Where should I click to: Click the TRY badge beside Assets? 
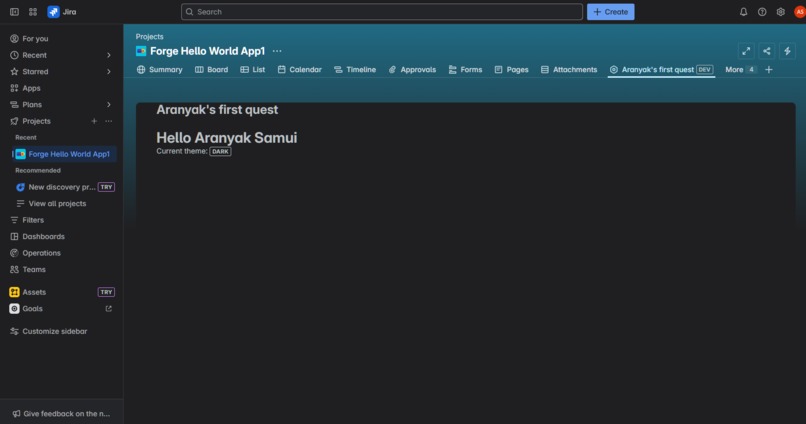tap(106, 292)
